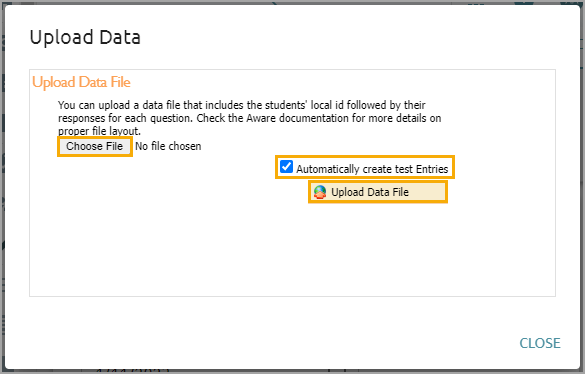
Task: Dismiss the dialog with the teal CLOSE link
Action: [x=540, y=343]
